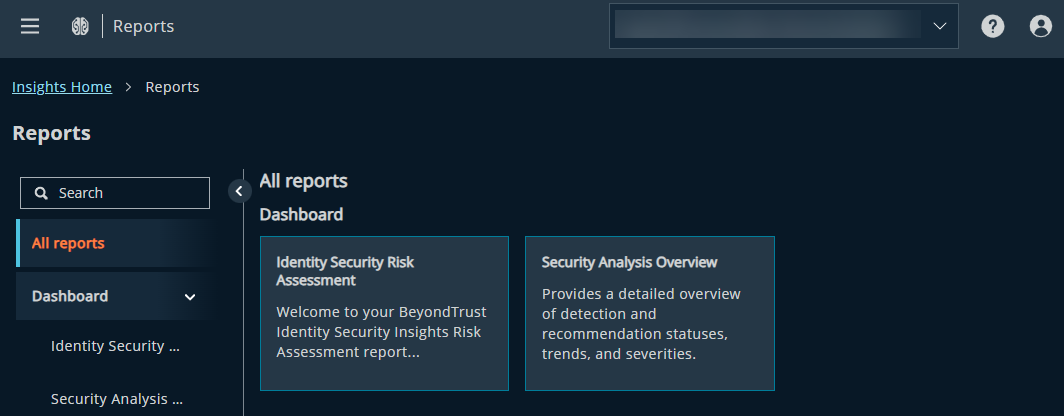Click the 'Welcome to your BeyondTrust' description

[381, 332]
